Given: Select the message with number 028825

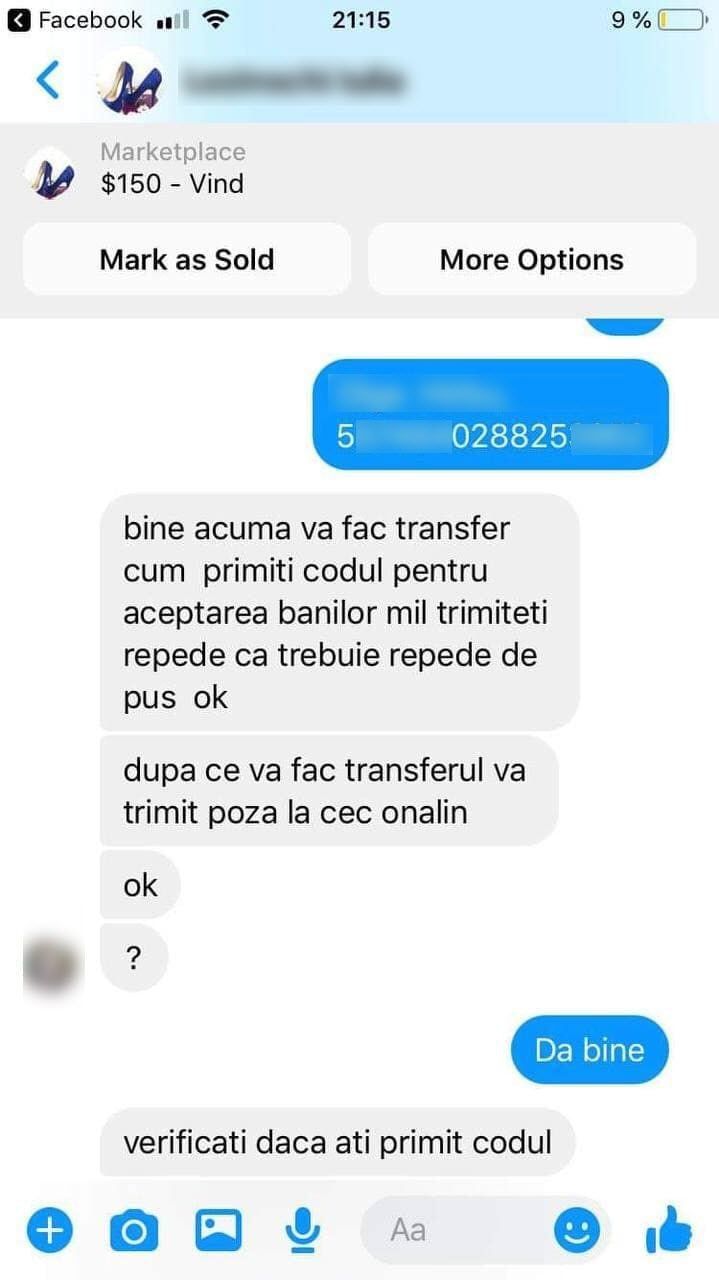Looking at the screenshot, I should pyautogui.click(x=491, y=414).
